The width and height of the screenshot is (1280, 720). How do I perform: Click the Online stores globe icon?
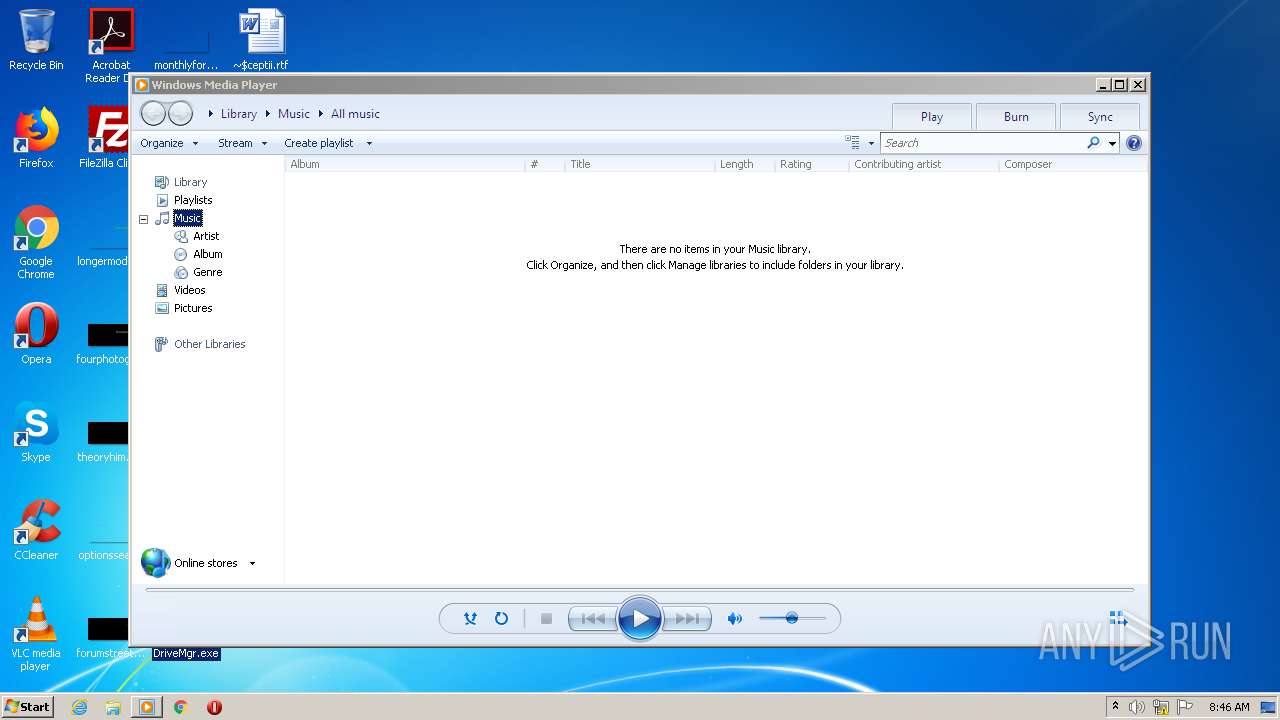click(156, 563)
